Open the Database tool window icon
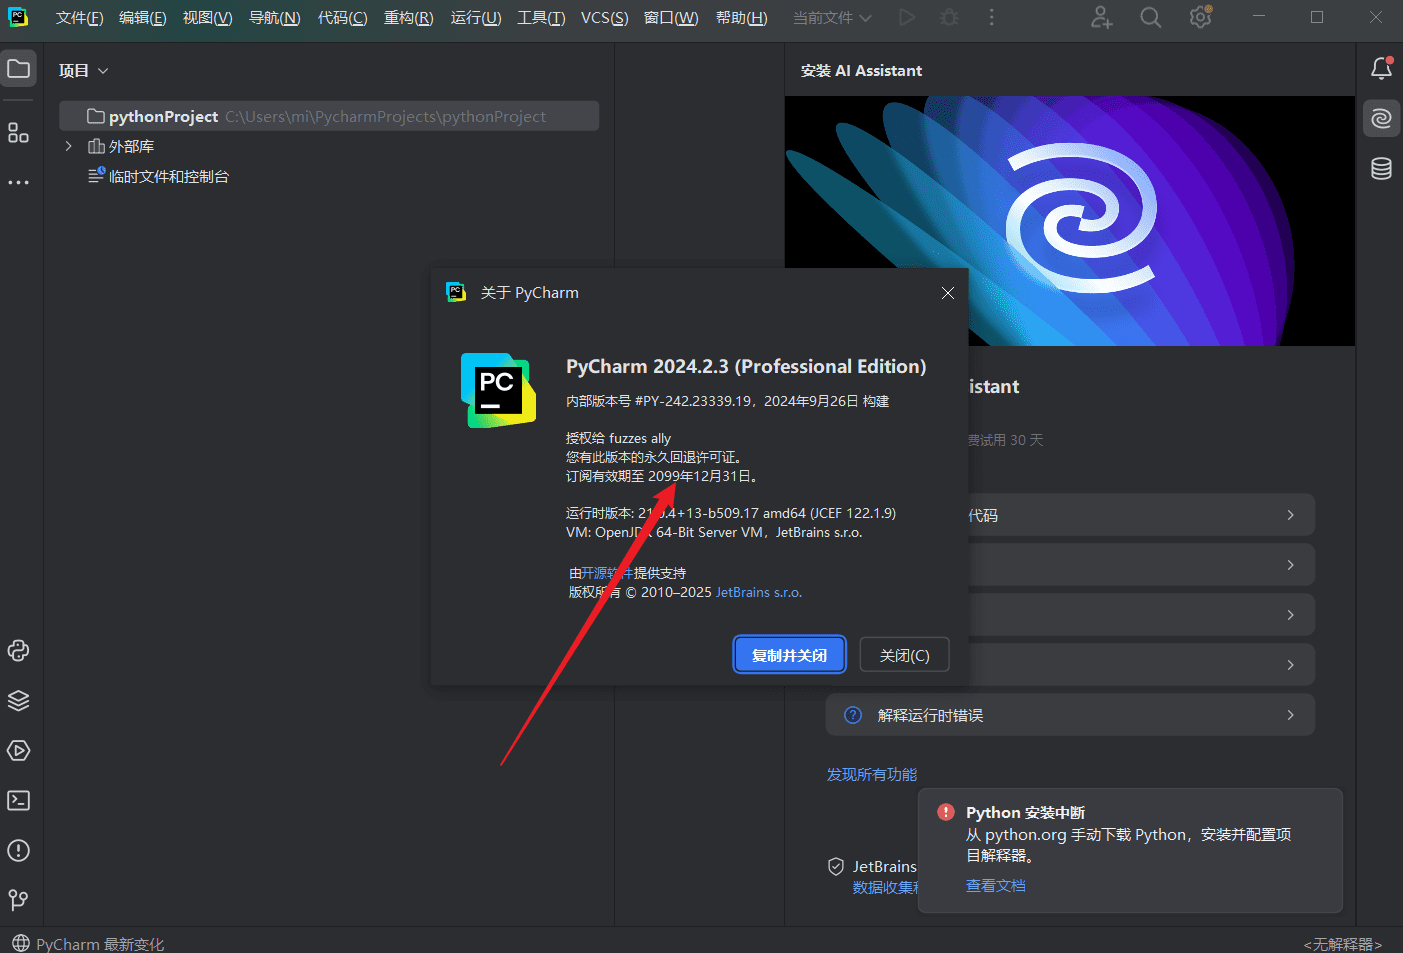 point(1381,168)
